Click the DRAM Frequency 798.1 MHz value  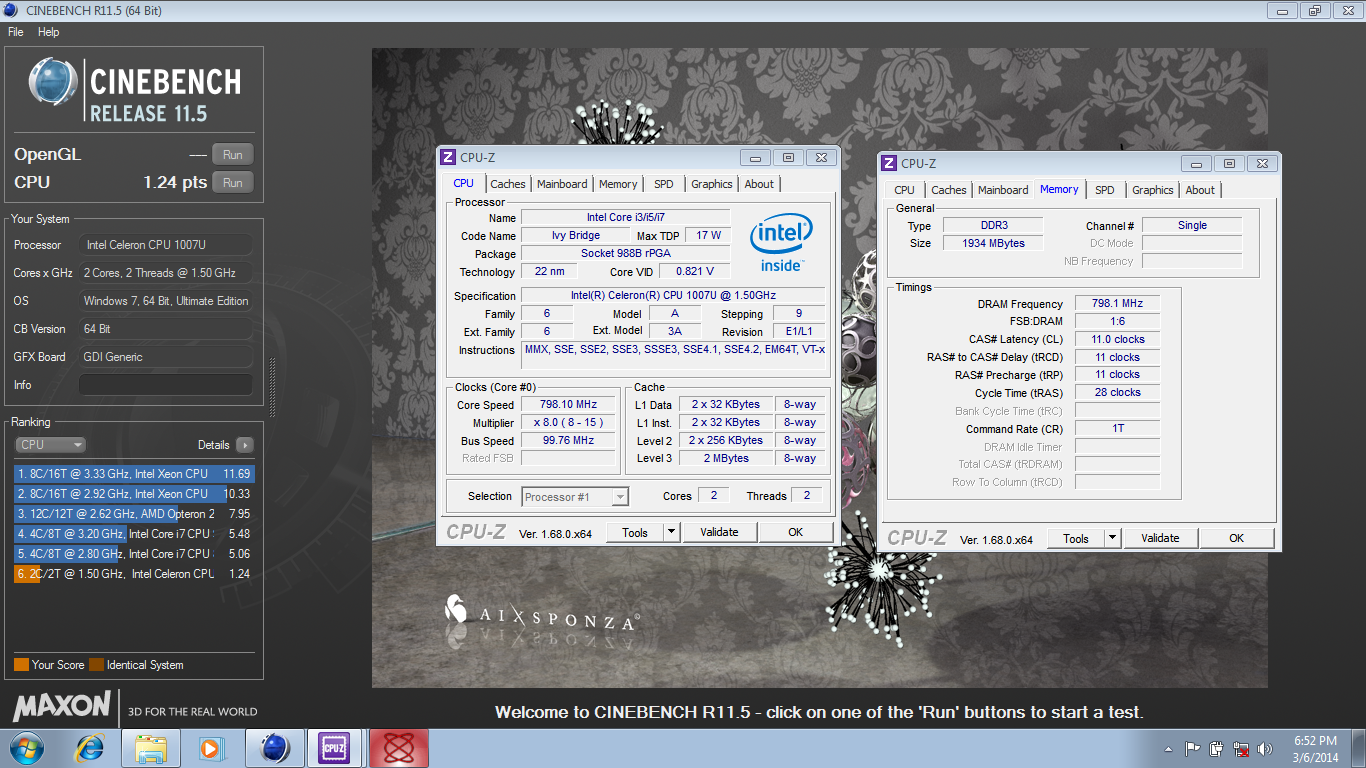click(1118, 304)
